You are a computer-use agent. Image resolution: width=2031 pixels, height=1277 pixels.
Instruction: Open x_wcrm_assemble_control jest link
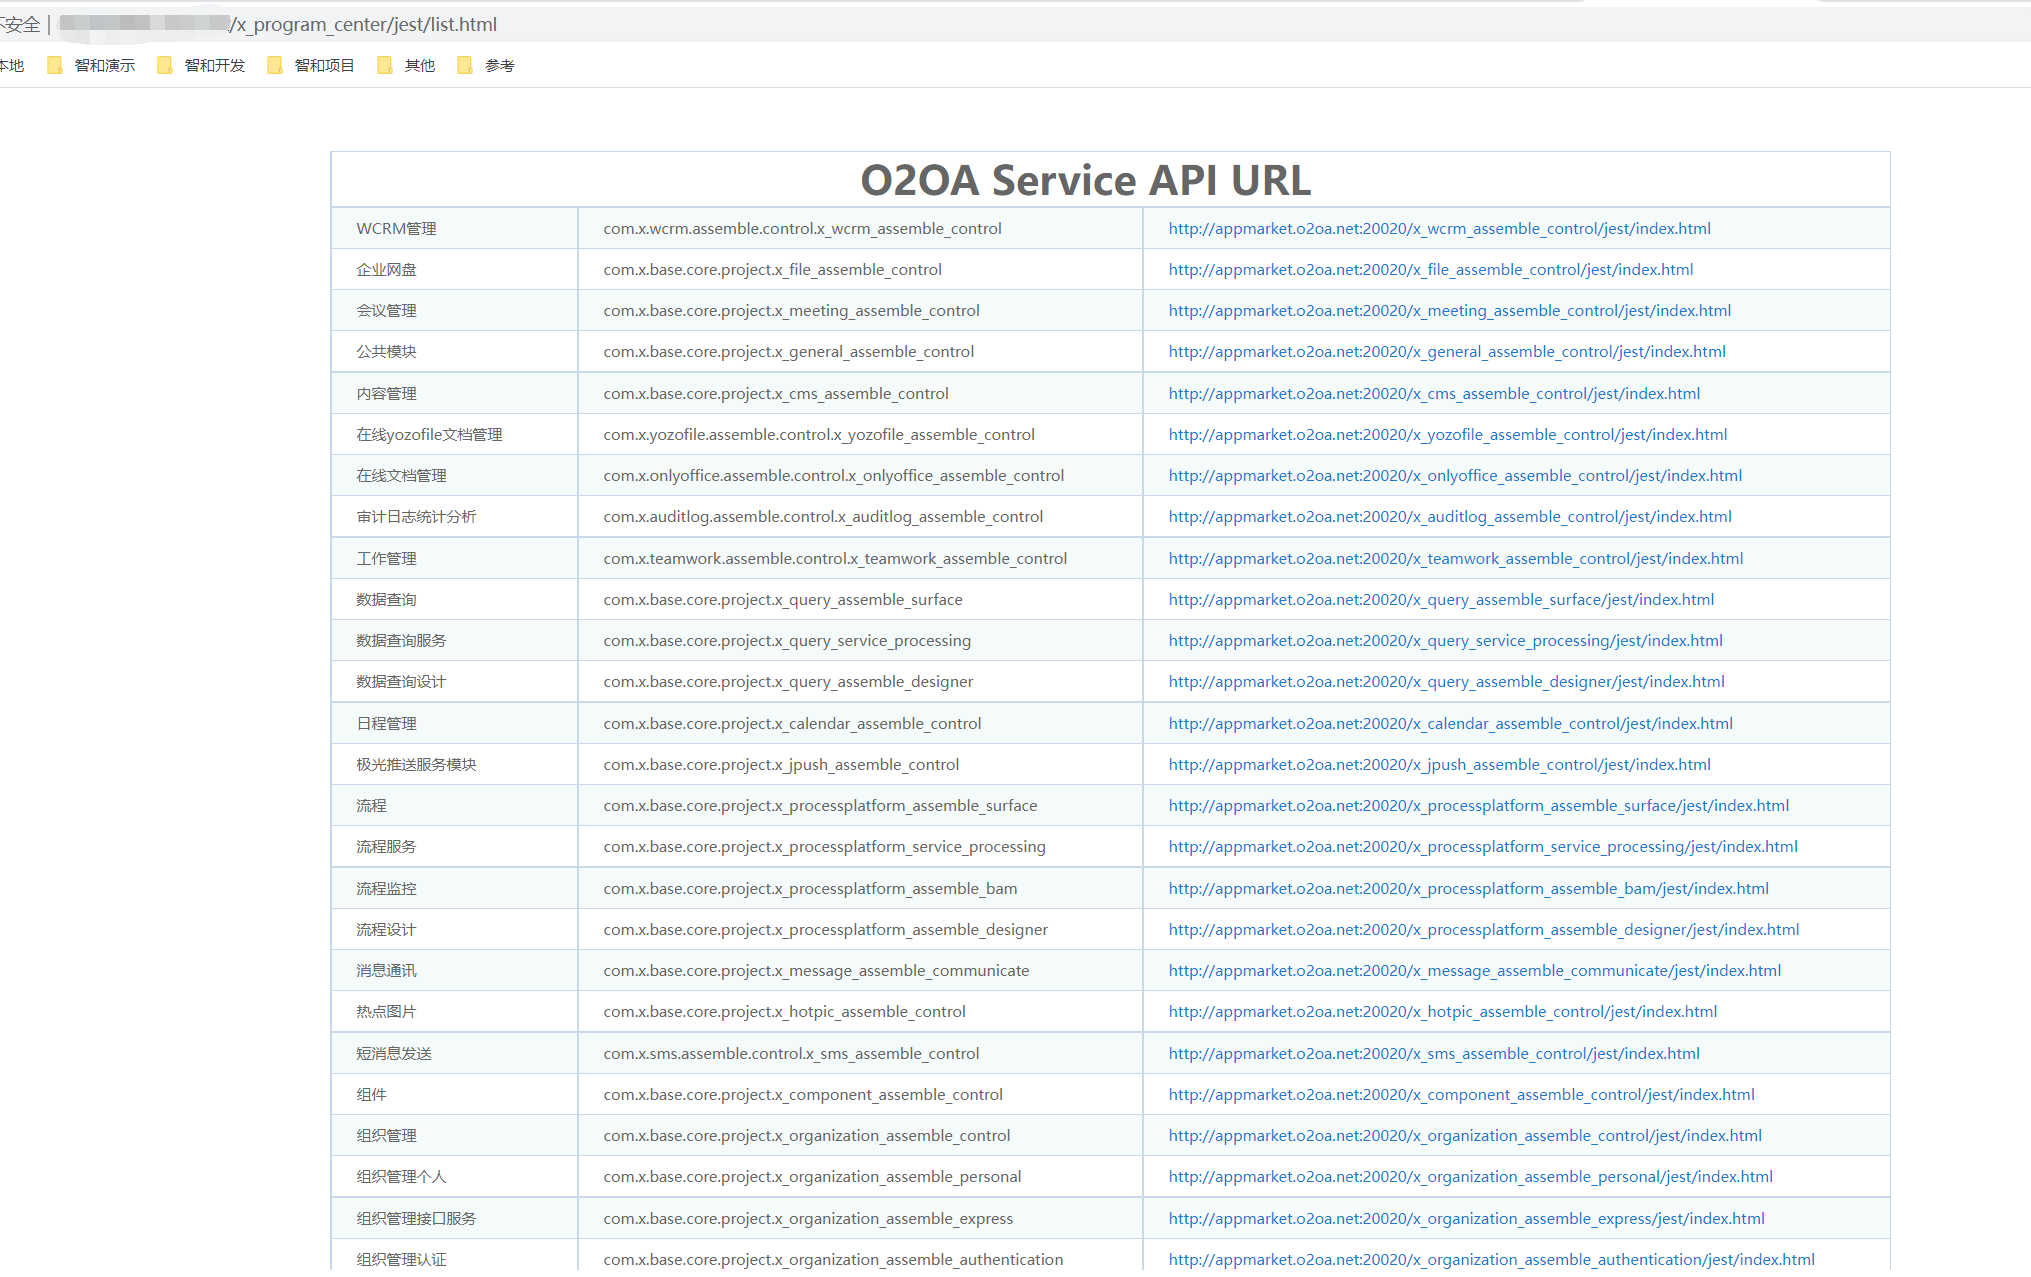(x=1439, y=228)
